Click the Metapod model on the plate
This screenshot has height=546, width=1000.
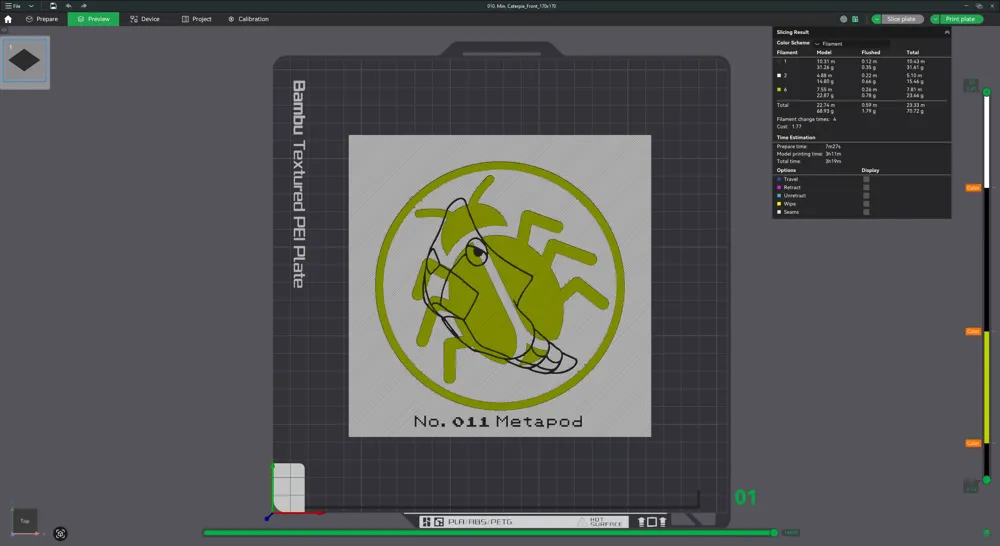(499, 285)
